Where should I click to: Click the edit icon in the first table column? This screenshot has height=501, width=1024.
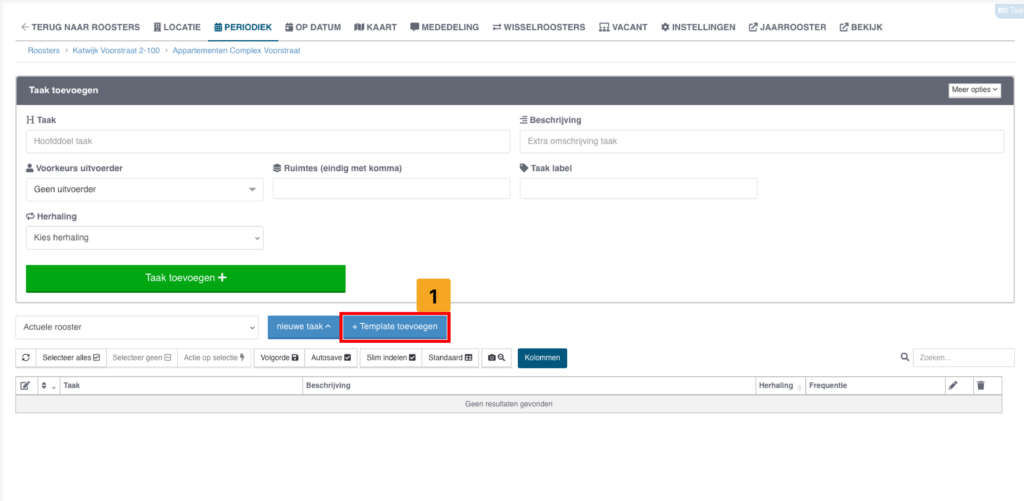[26, 385]
